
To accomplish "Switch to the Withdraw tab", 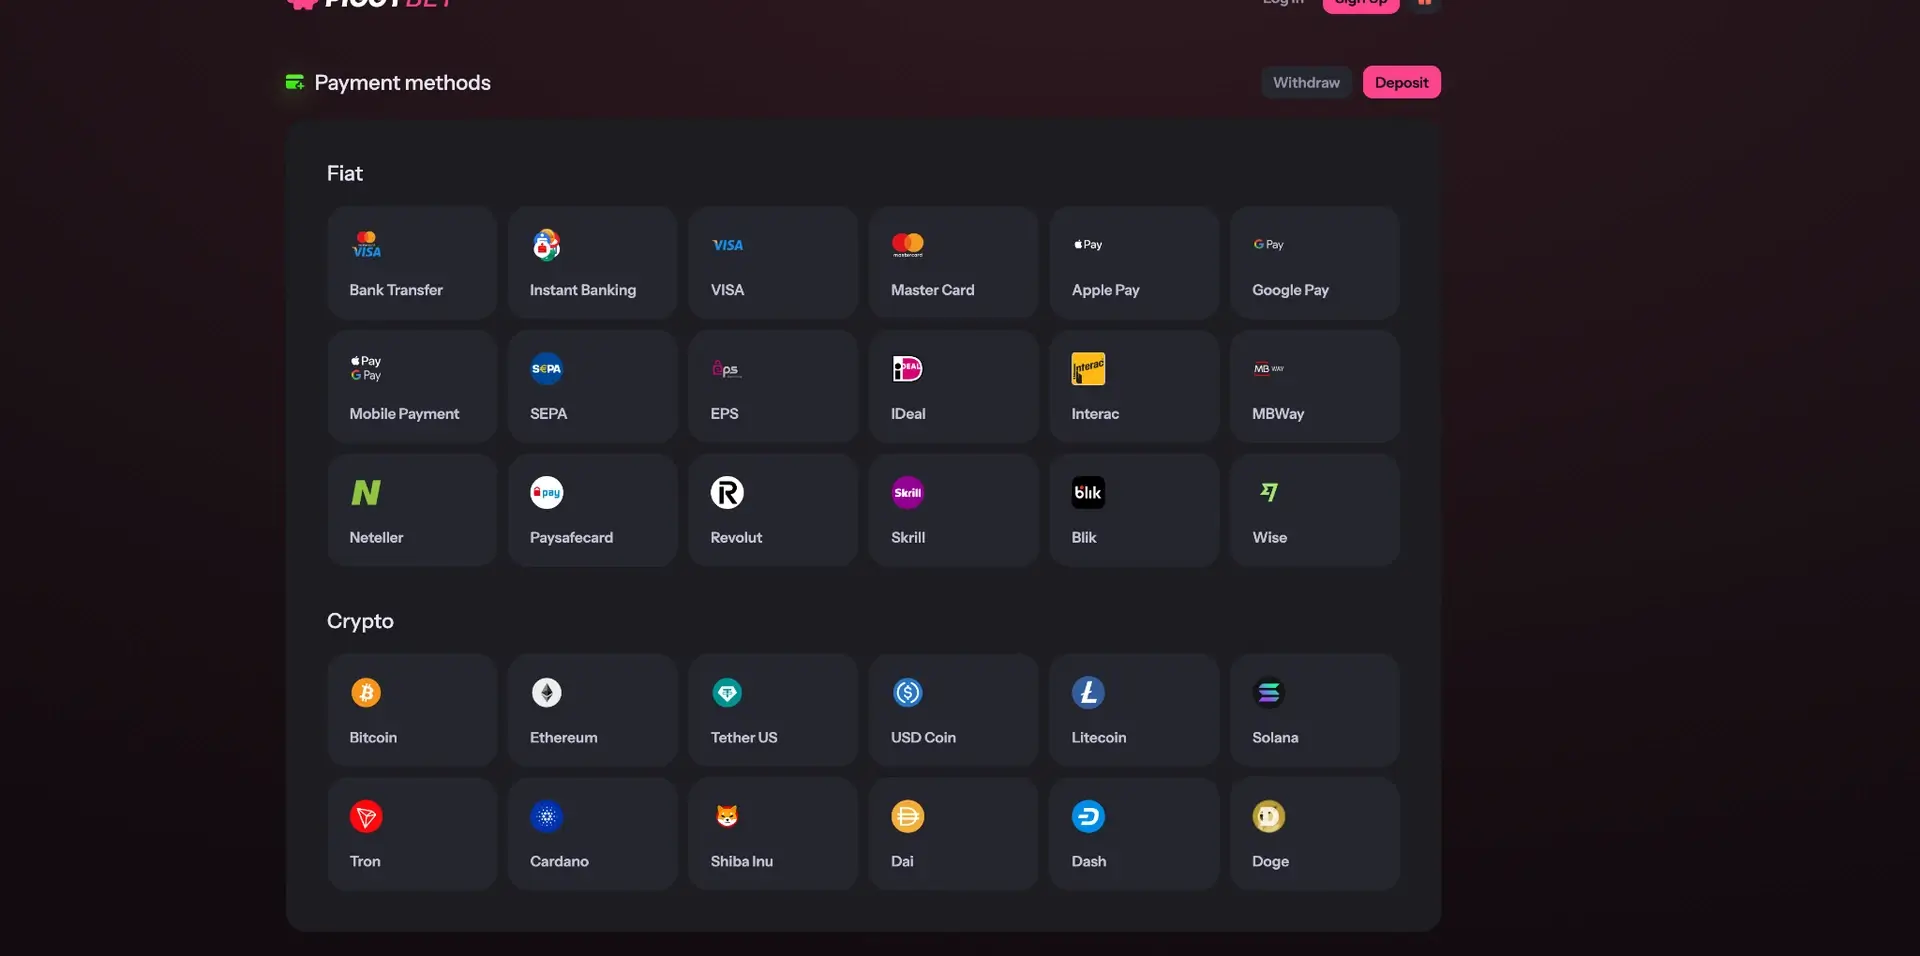I will [x=1306, y=82].
